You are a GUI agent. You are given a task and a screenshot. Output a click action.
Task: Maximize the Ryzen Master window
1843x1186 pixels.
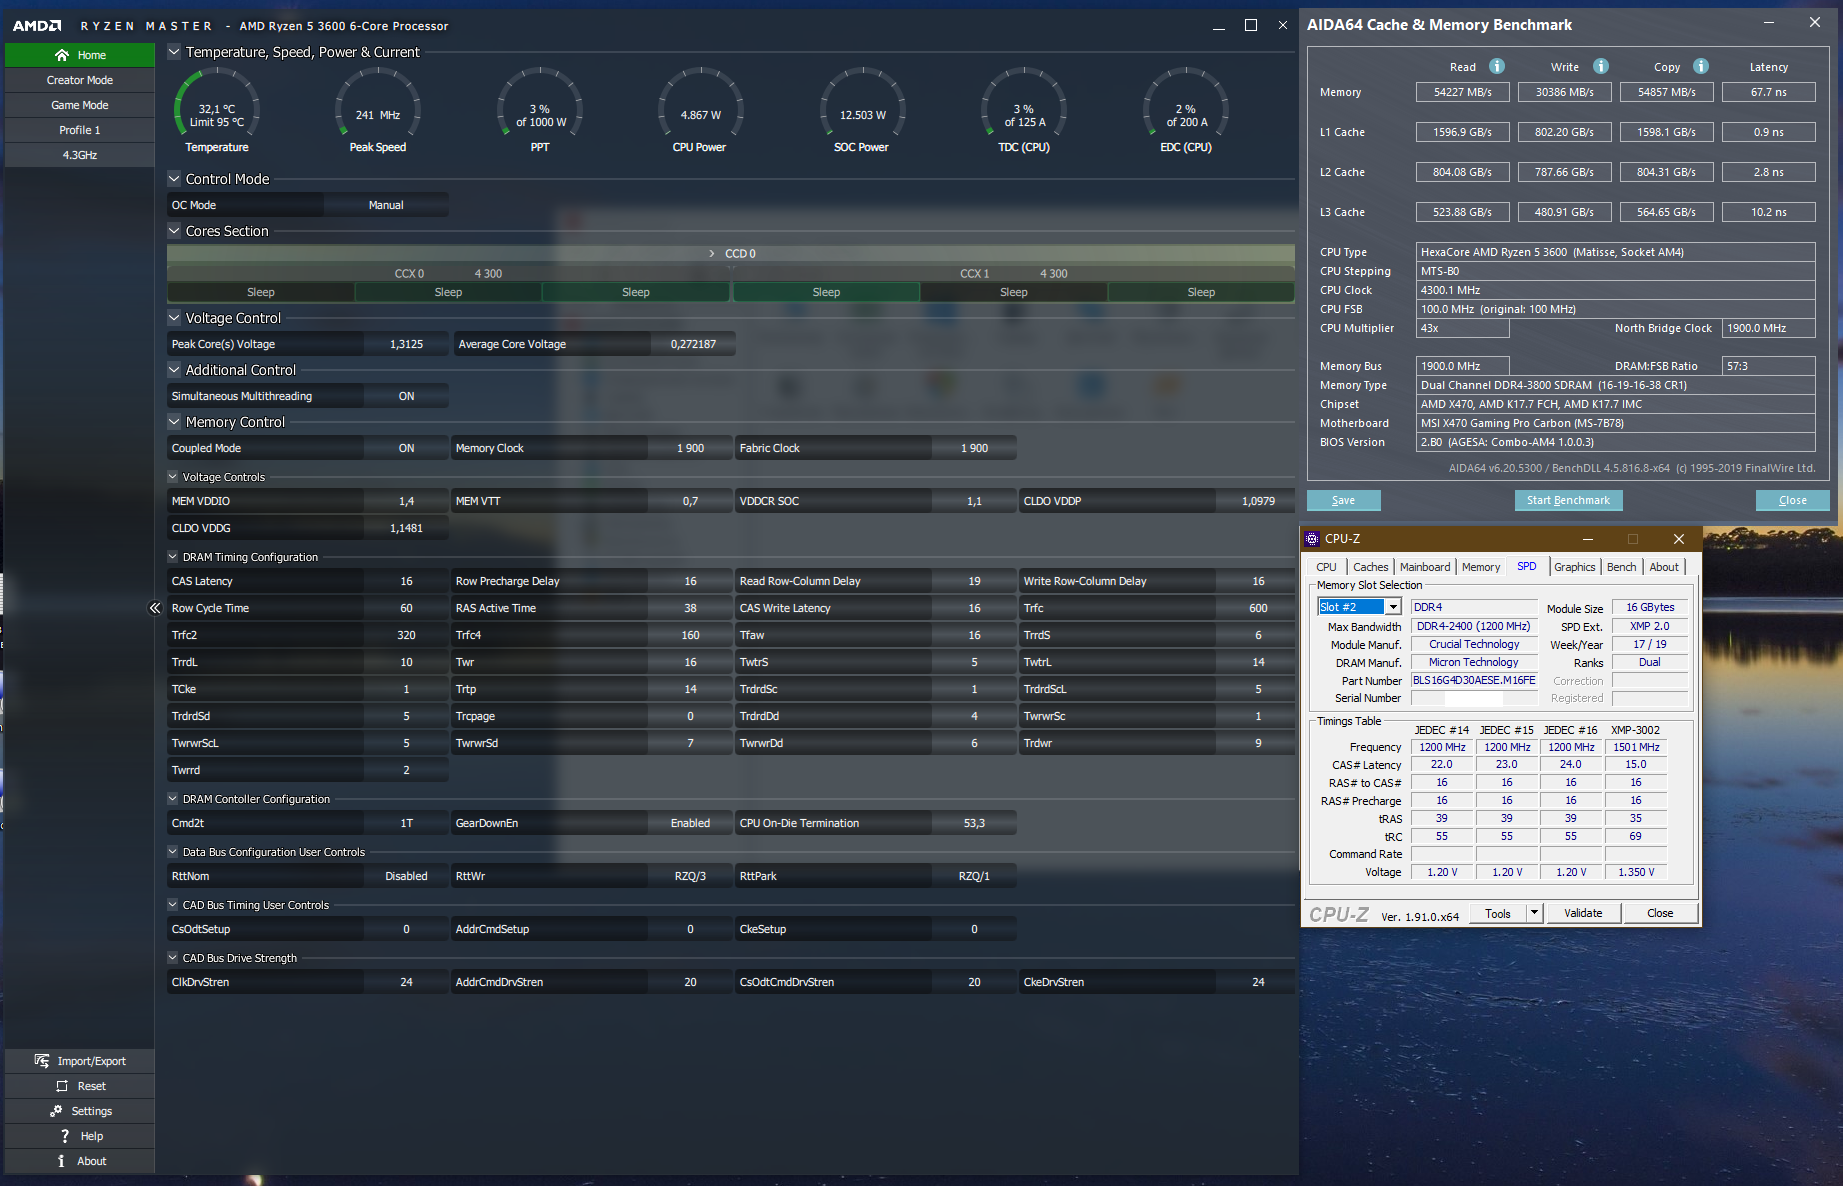click(1251, 25)
